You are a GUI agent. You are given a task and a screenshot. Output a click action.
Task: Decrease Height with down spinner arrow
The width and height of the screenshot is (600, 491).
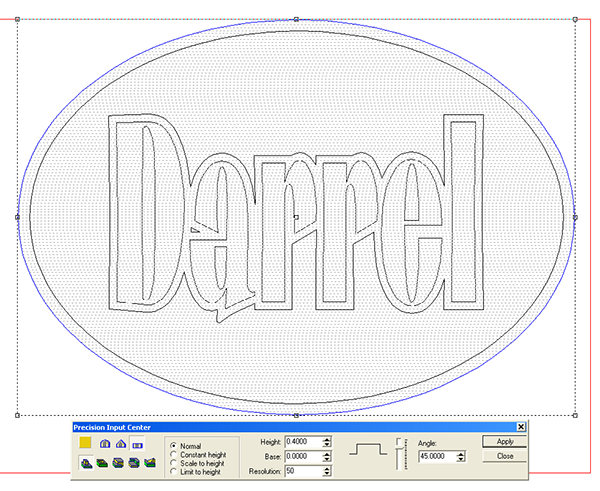(x=326, y=445)
